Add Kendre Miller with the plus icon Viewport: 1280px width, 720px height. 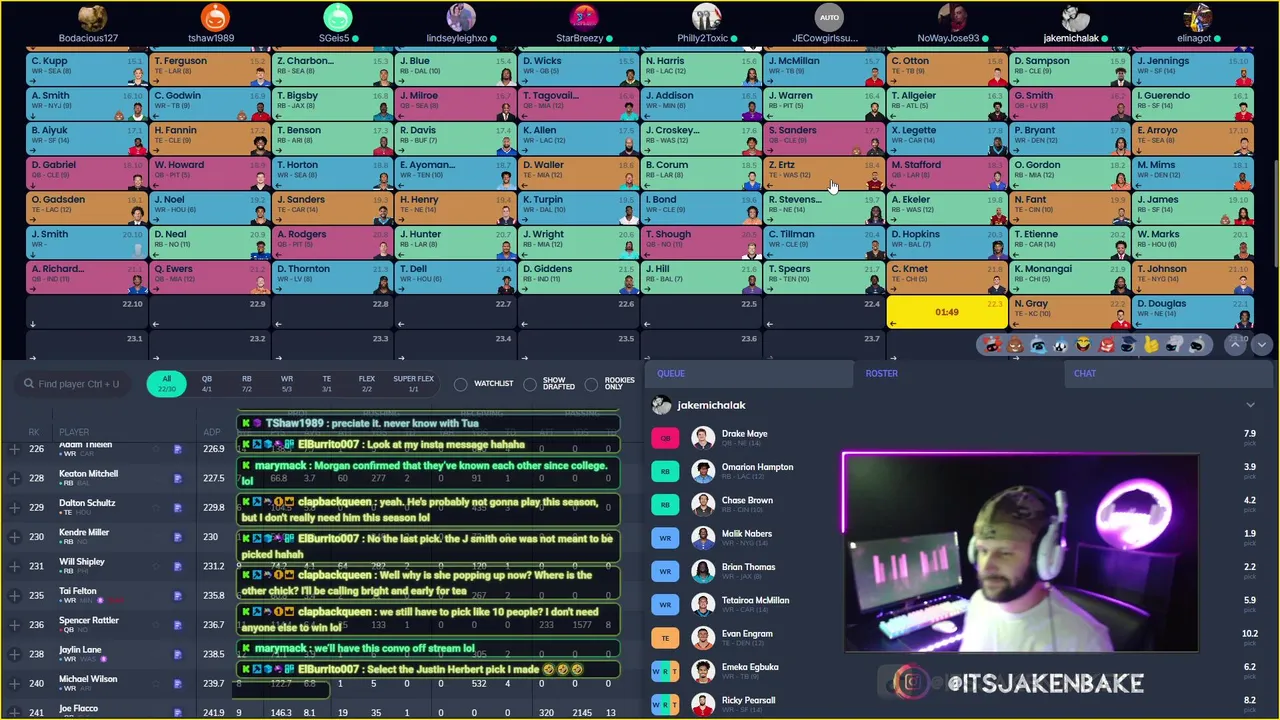point(14,537)
